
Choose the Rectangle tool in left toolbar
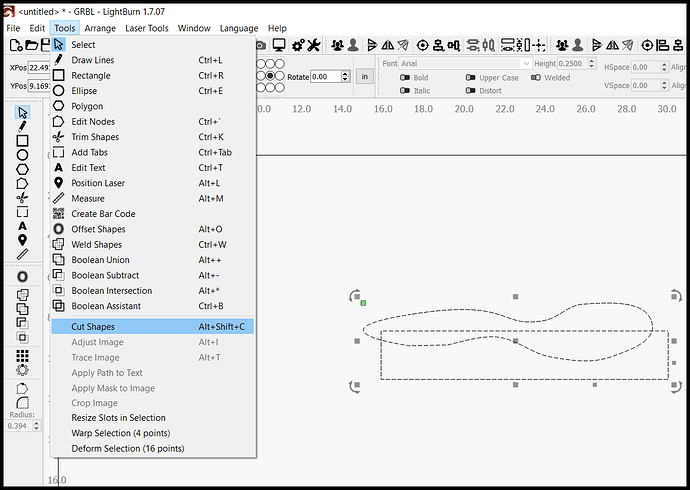[x=22, y=141]
